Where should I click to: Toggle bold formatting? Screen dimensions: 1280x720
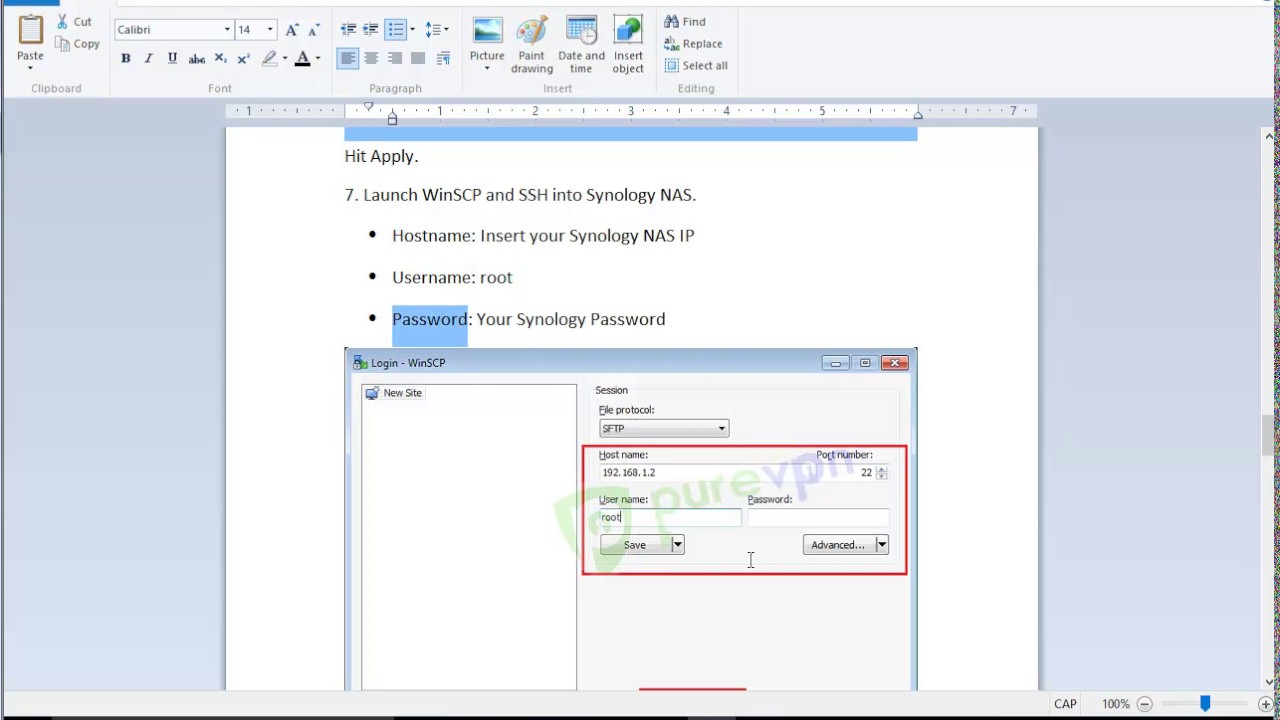[x=126, y=59]
